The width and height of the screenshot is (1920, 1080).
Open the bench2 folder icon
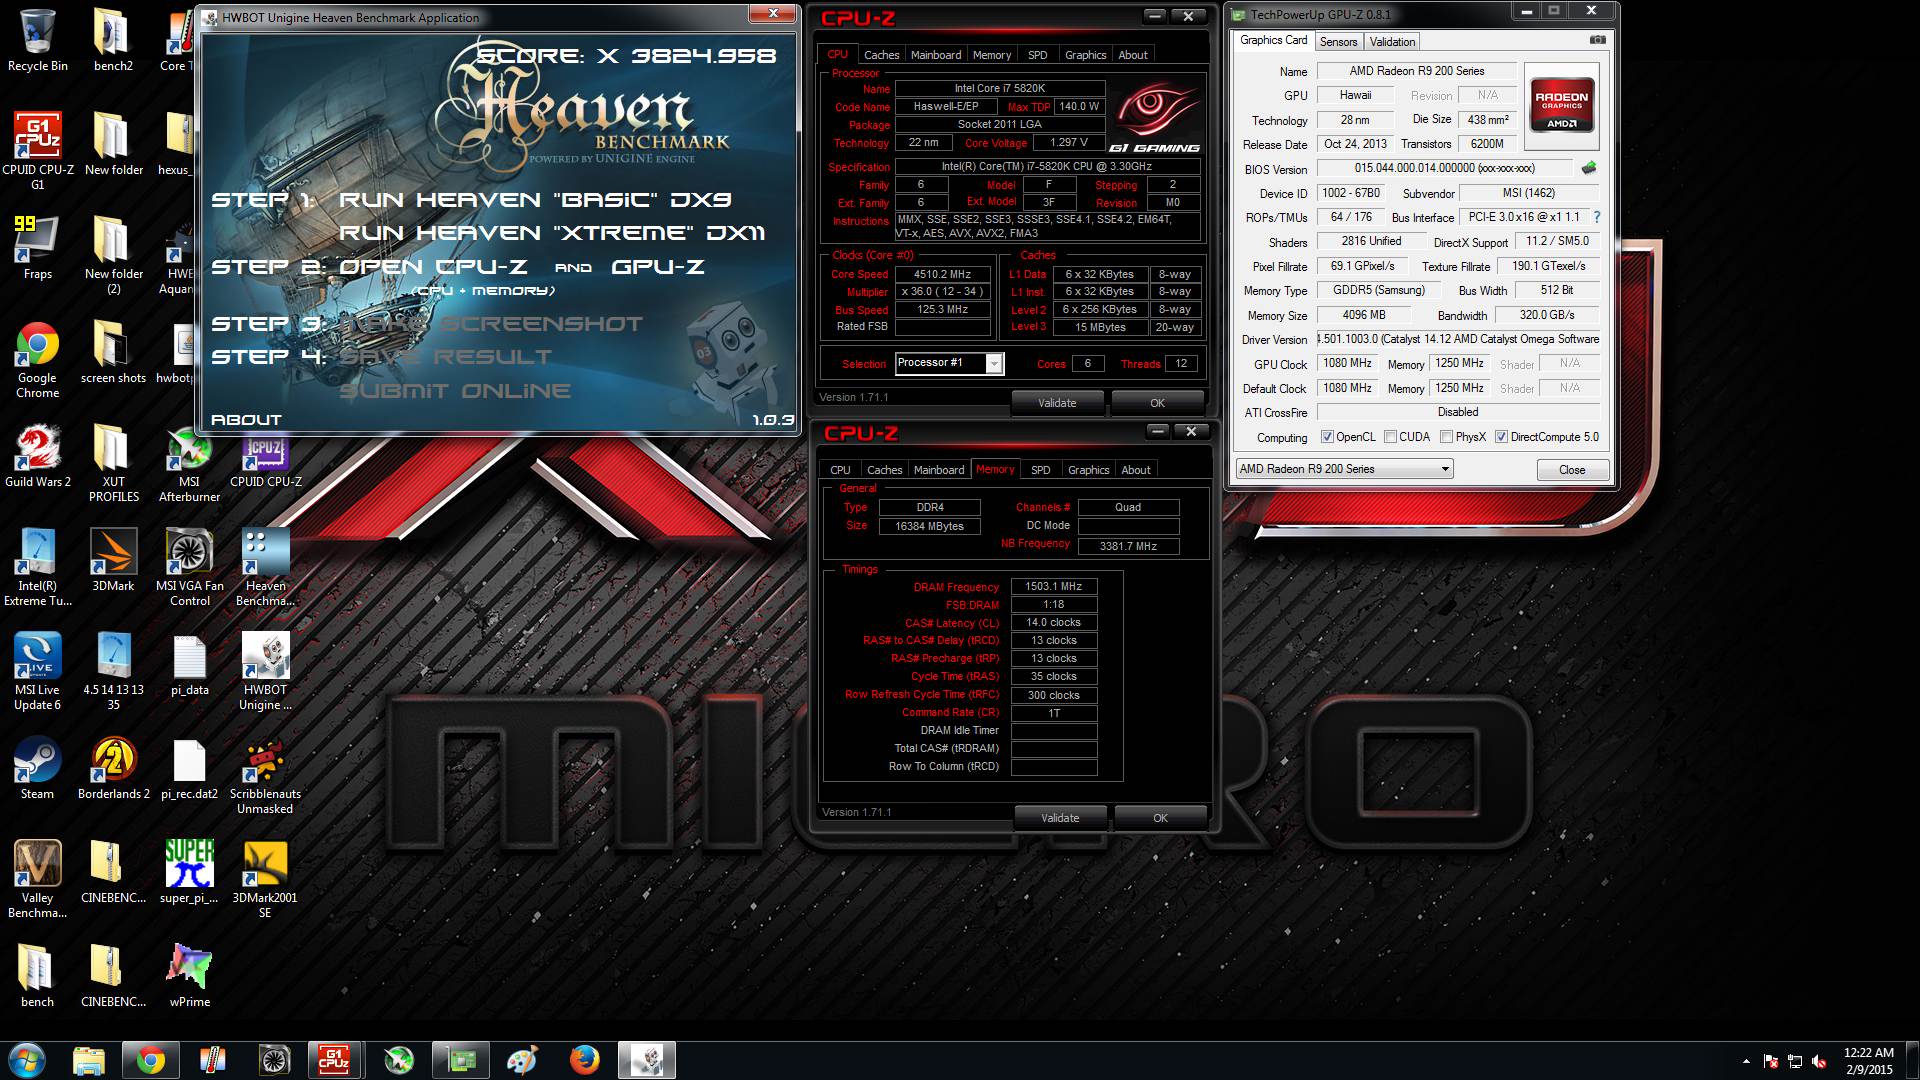(x=113, y=40)
